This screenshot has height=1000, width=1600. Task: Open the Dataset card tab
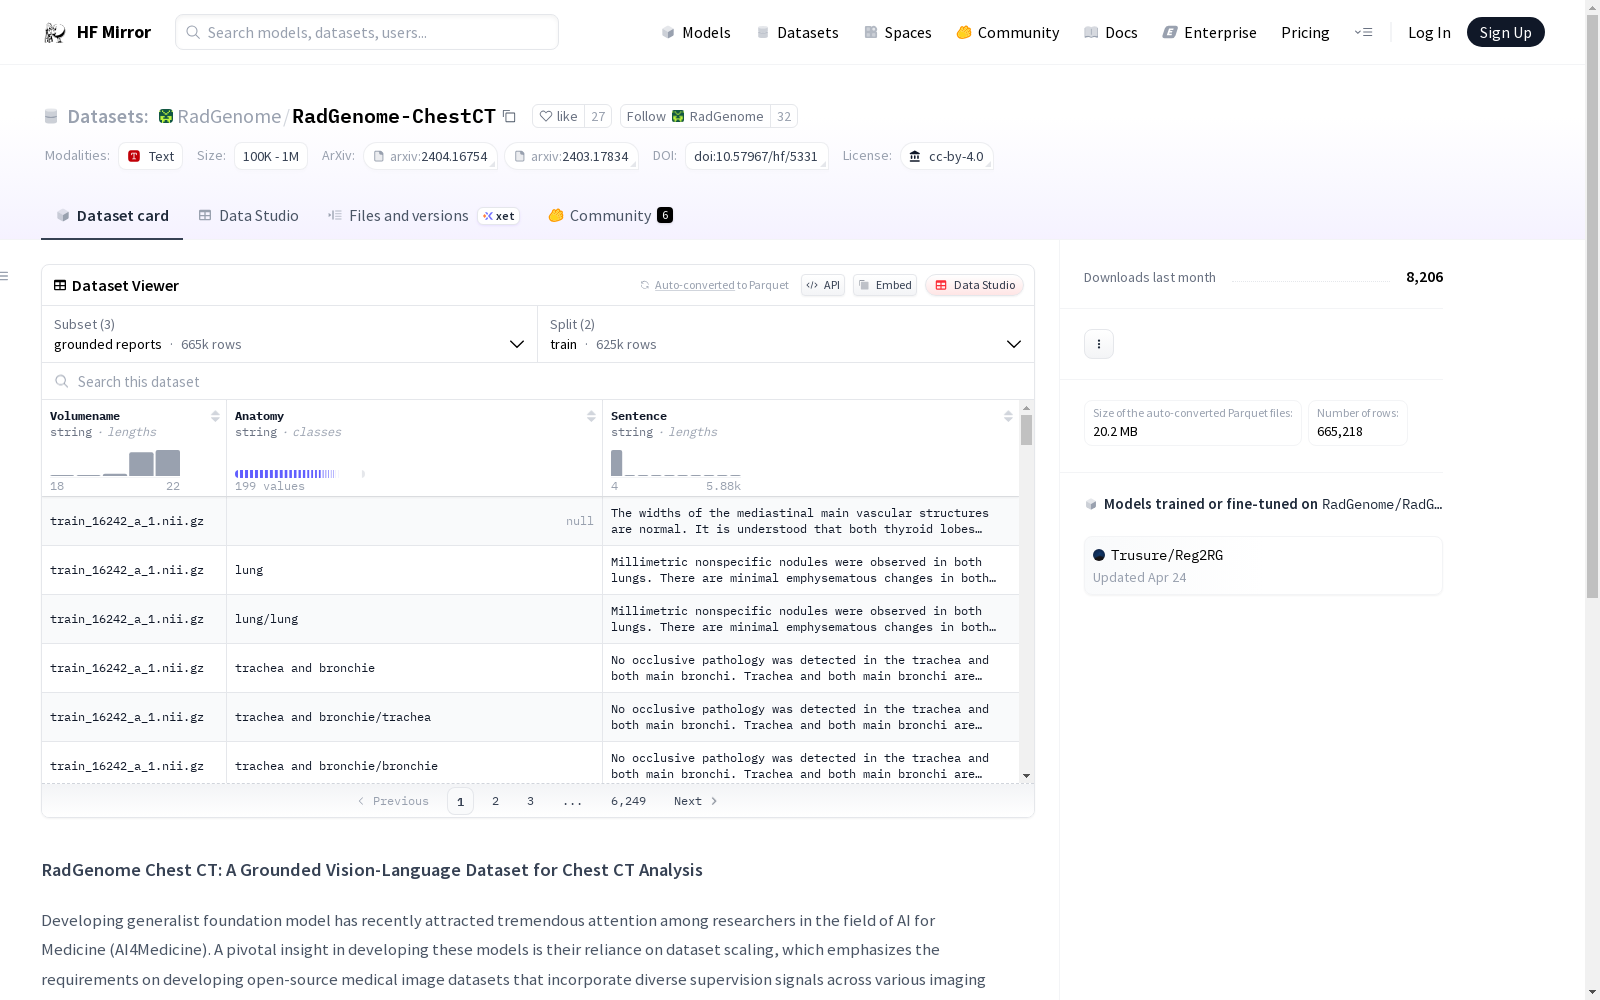112,216
